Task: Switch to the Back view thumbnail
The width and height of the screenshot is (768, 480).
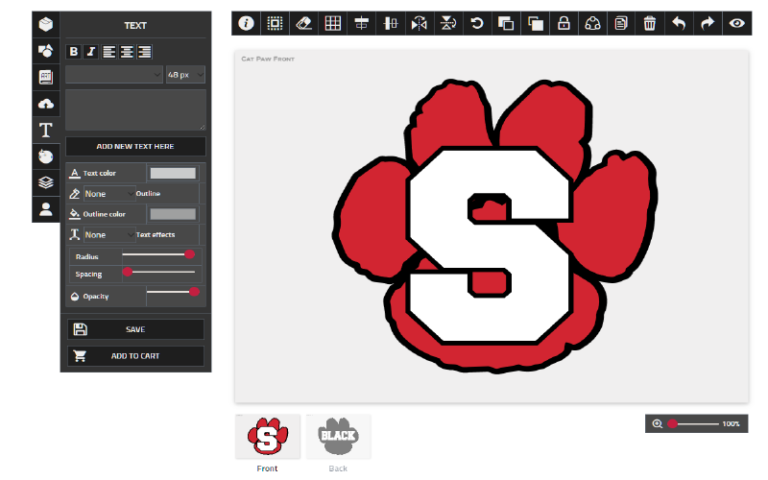Action: (x=338, y=437)
